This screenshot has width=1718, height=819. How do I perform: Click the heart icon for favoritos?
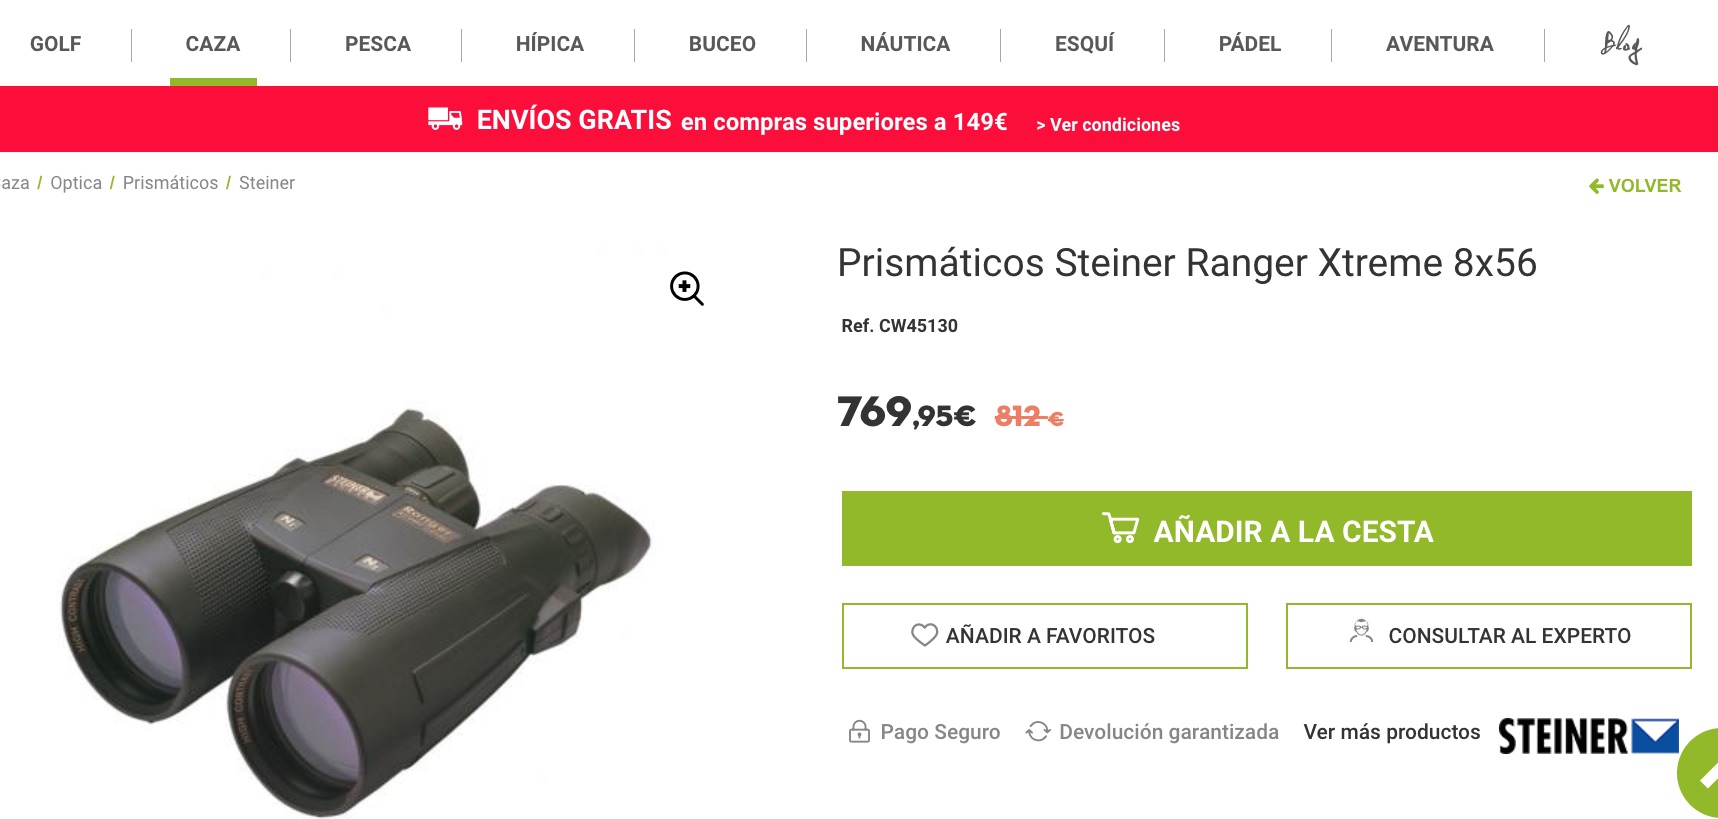[924, 635]
